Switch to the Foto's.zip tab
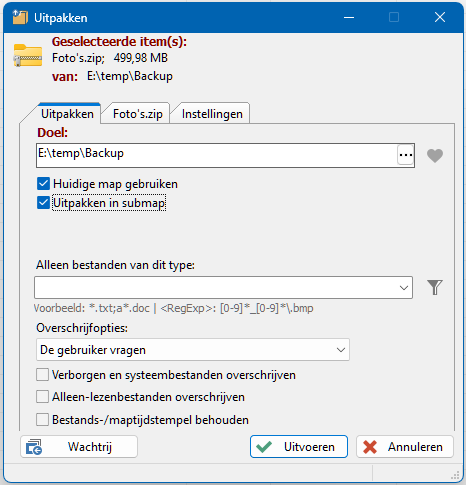 click(137, 114)
